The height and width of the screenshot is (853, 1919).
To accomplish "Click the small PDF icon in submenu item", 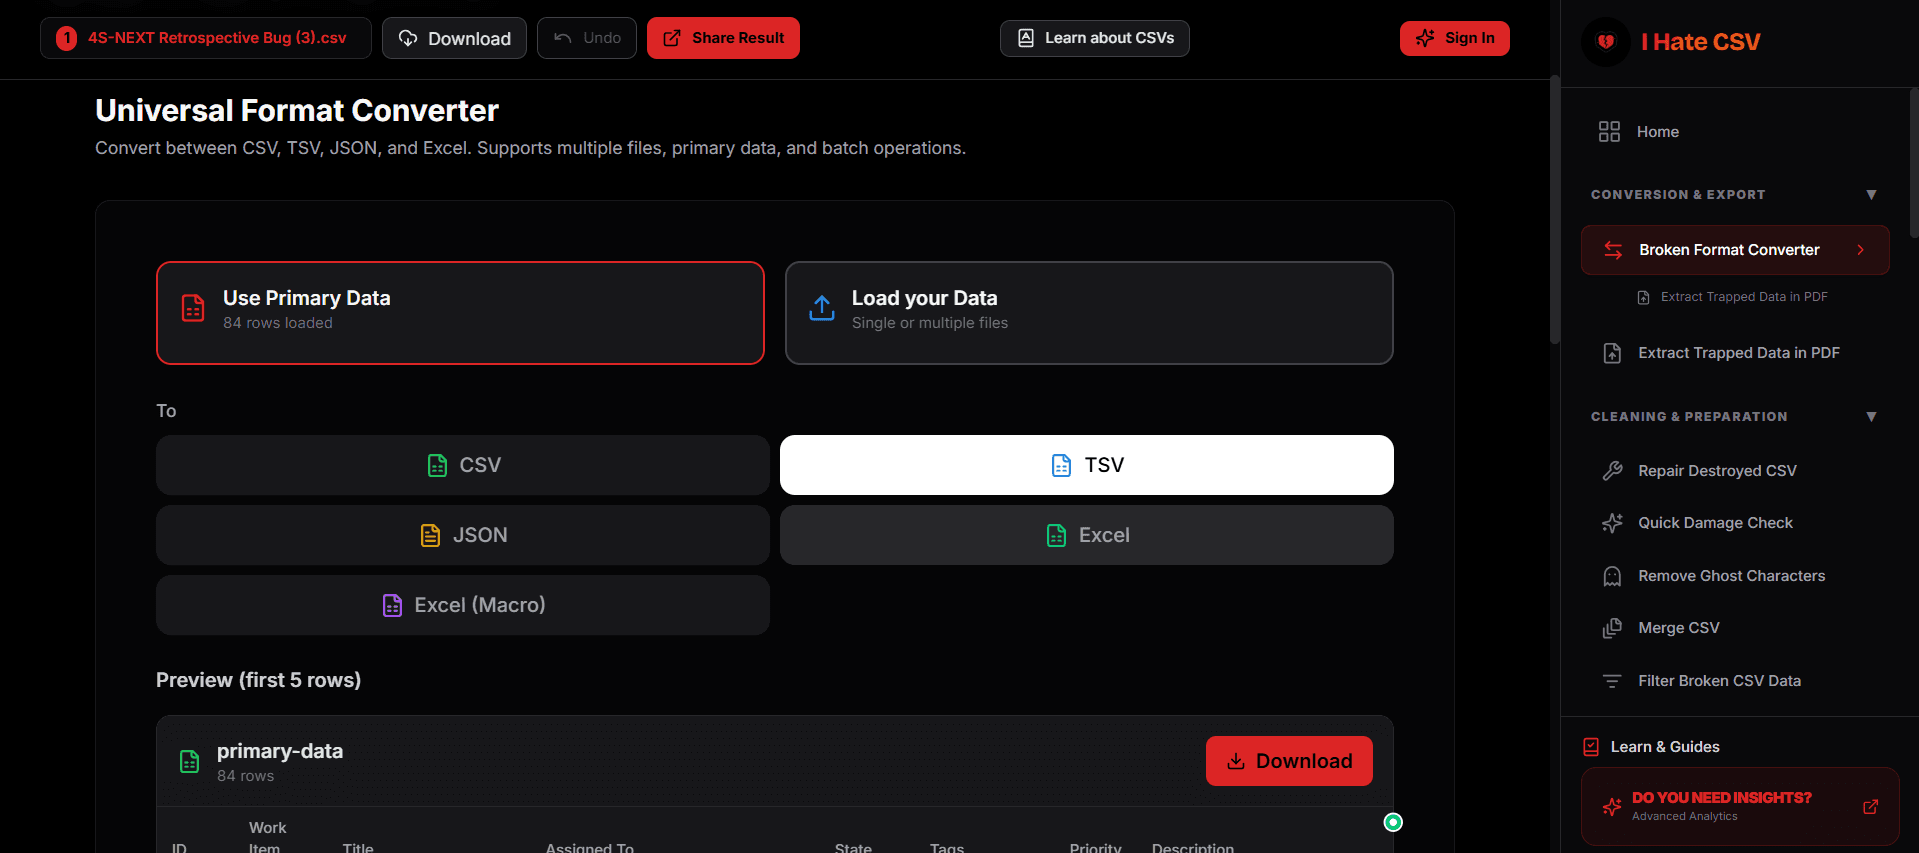I will (1643, 297).
